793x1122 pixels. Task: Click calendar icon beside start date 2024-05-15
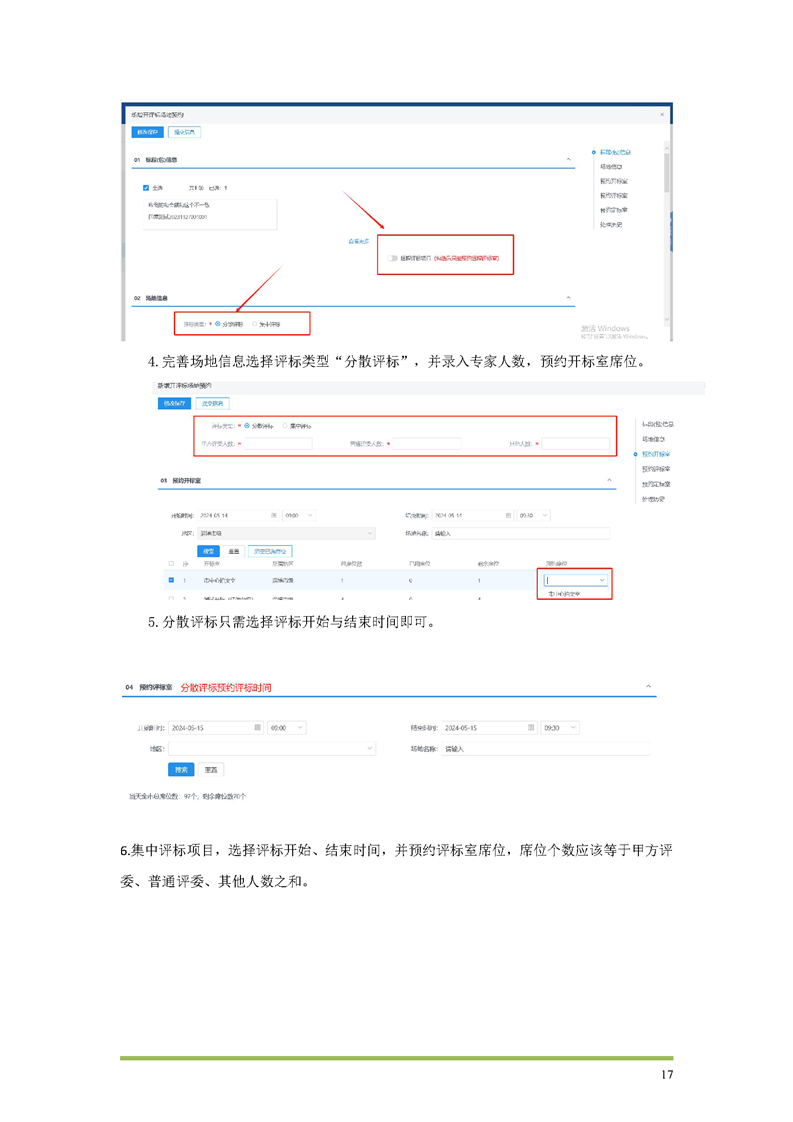pos(258,727)
